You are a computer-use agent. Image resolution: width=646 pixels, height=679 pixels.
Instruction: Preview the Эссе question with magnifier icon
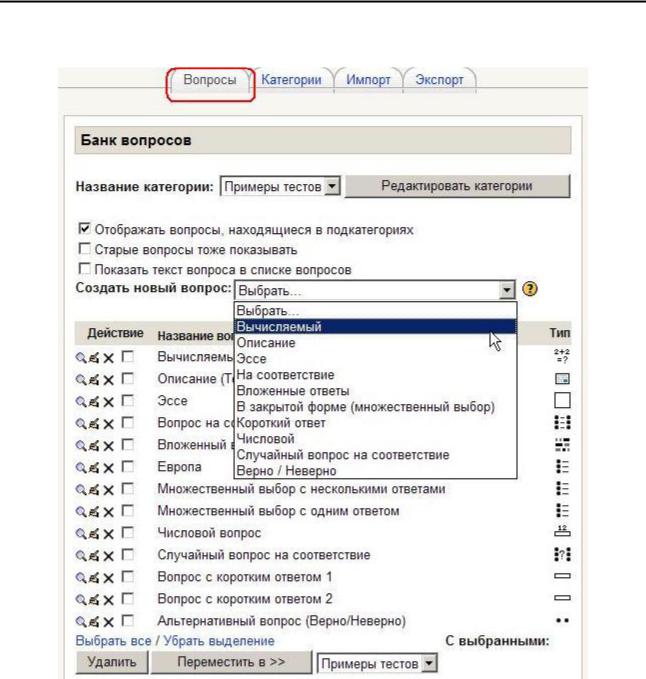(81, 401)
